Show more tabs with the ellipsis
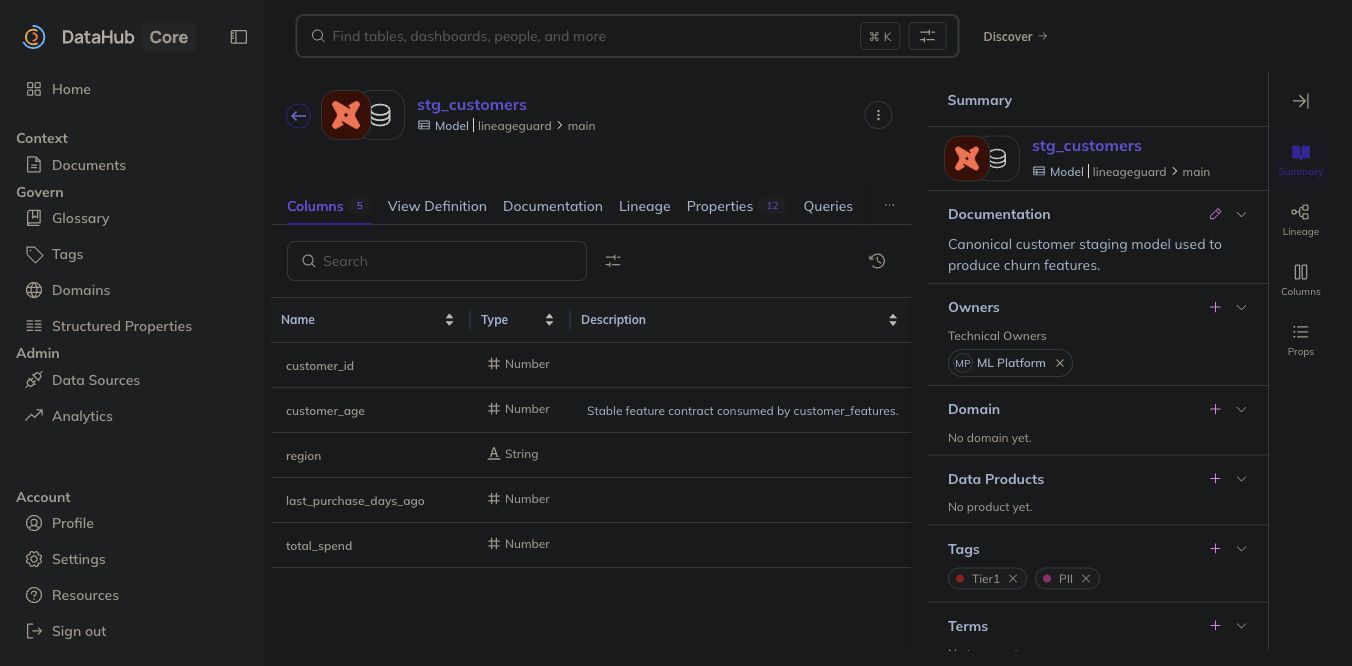 [x=889, y=205]
